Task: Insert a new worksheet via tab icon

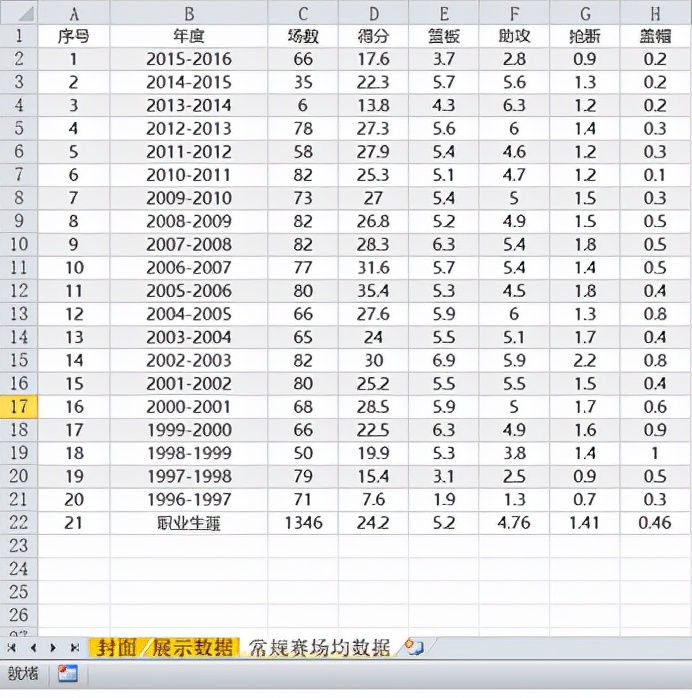Action: coord(413,648)
